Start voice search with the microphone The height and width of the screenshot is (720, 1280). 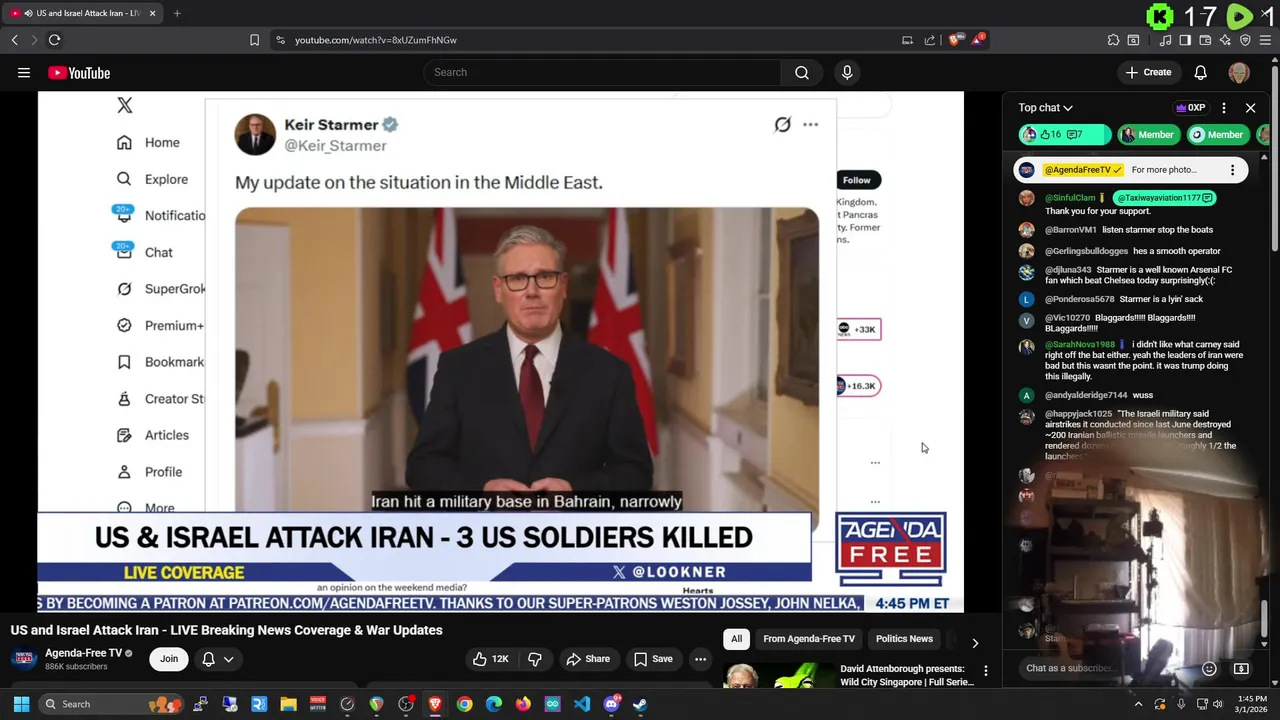847,72
